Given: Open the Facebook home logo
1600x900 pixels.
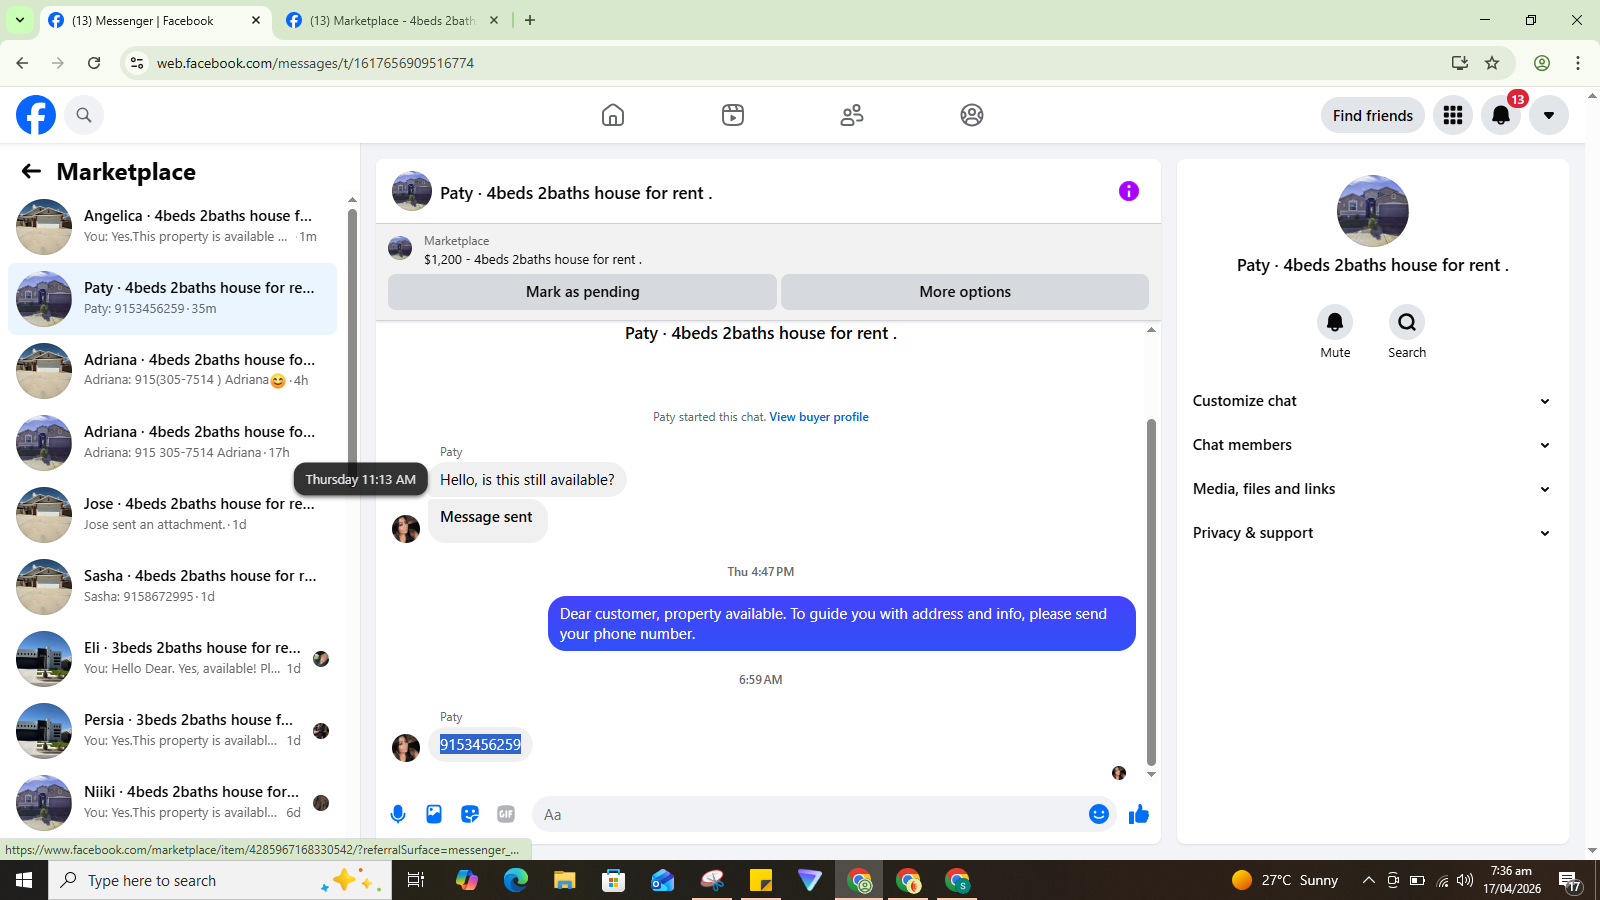Looking at the screenshot, I should tap(36, 115).
